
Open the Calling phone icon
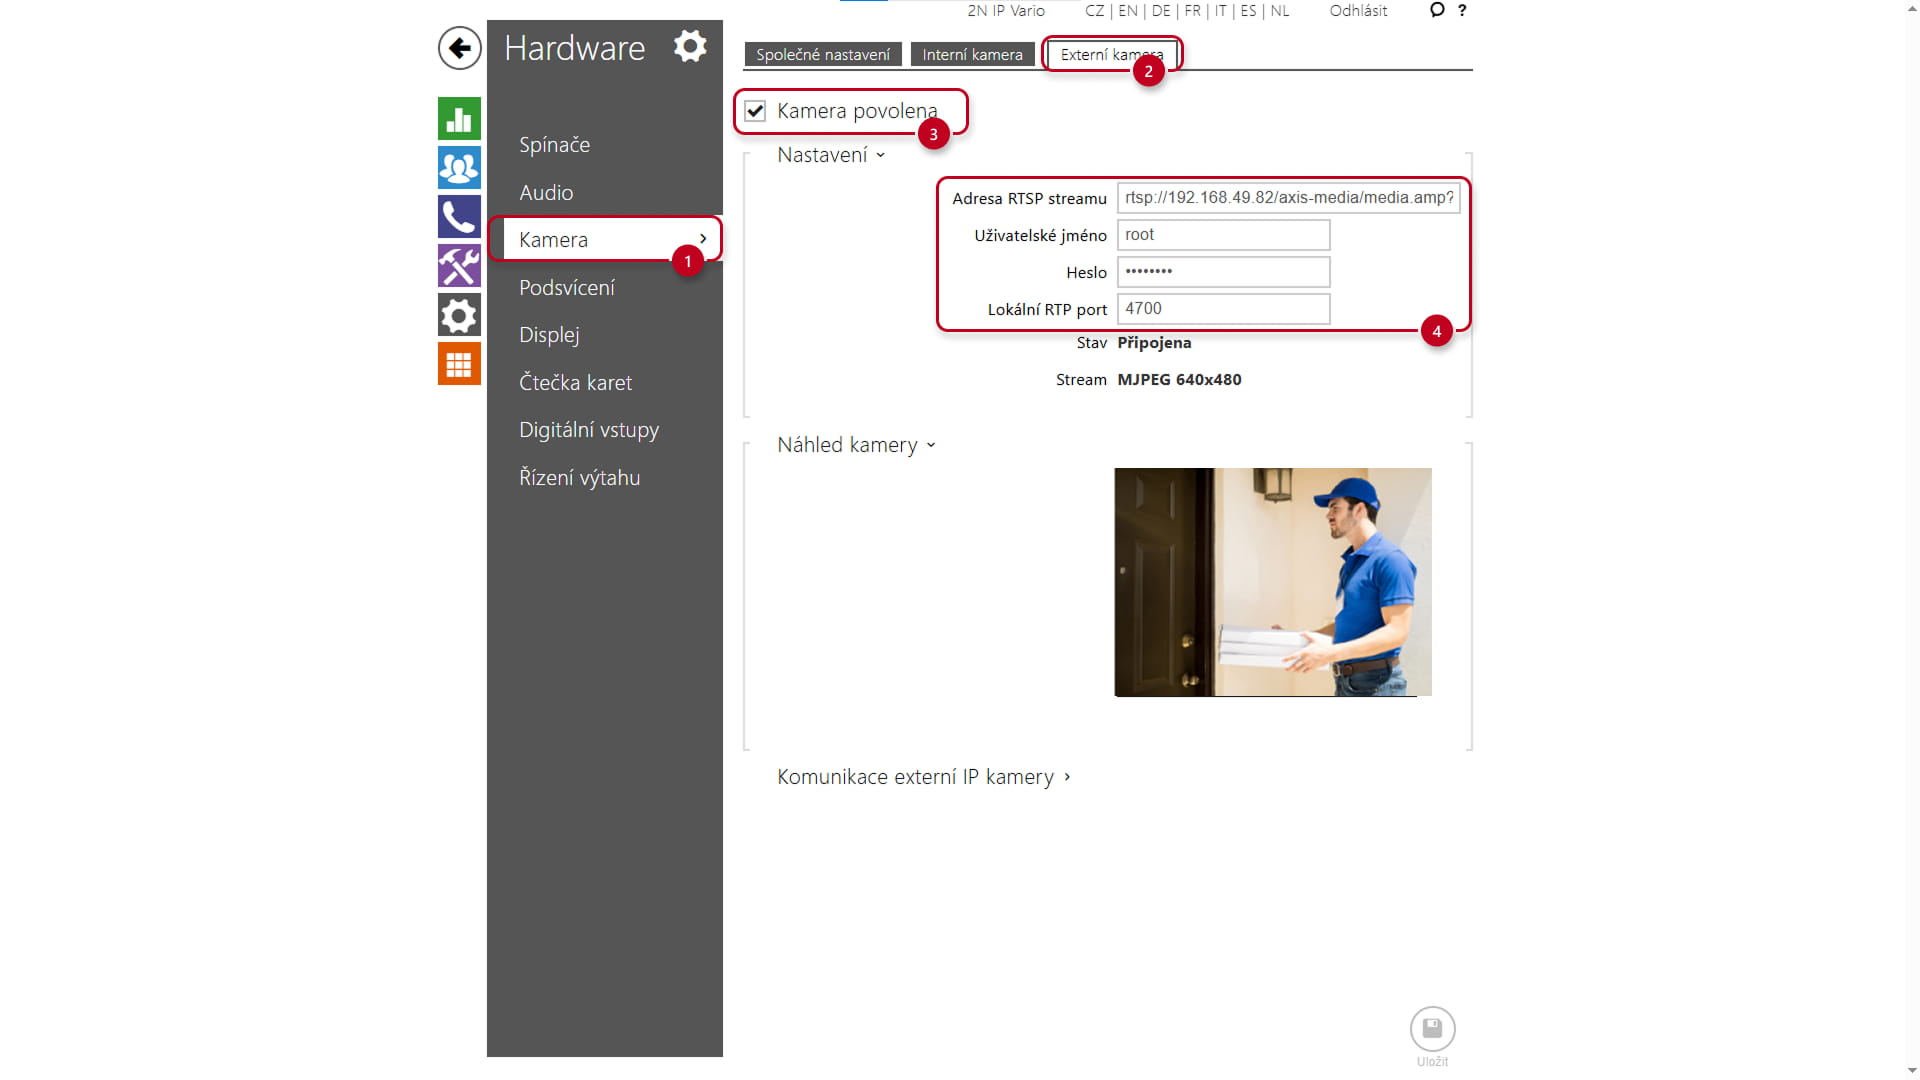point(459,217)
